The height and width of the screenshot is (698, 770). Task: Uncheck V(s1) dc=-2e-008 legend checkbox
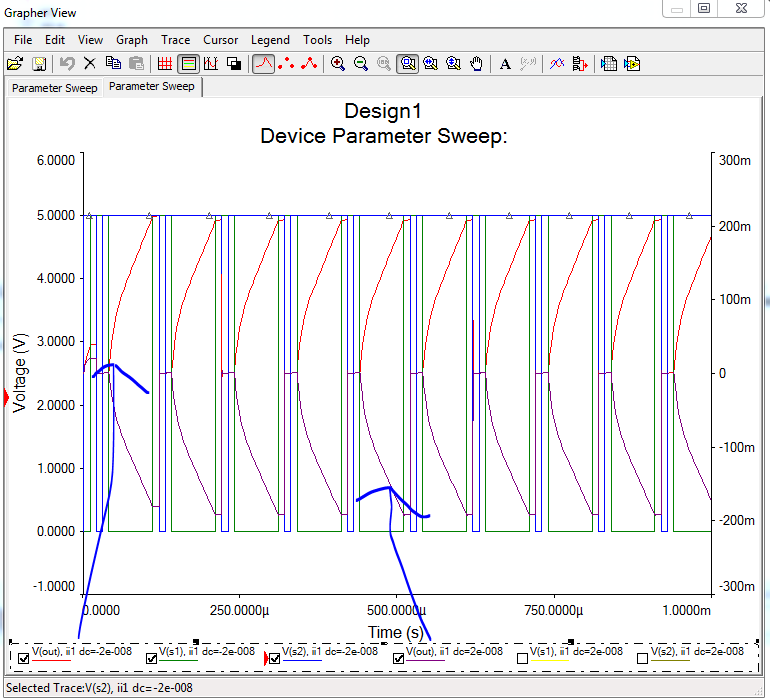152,659
